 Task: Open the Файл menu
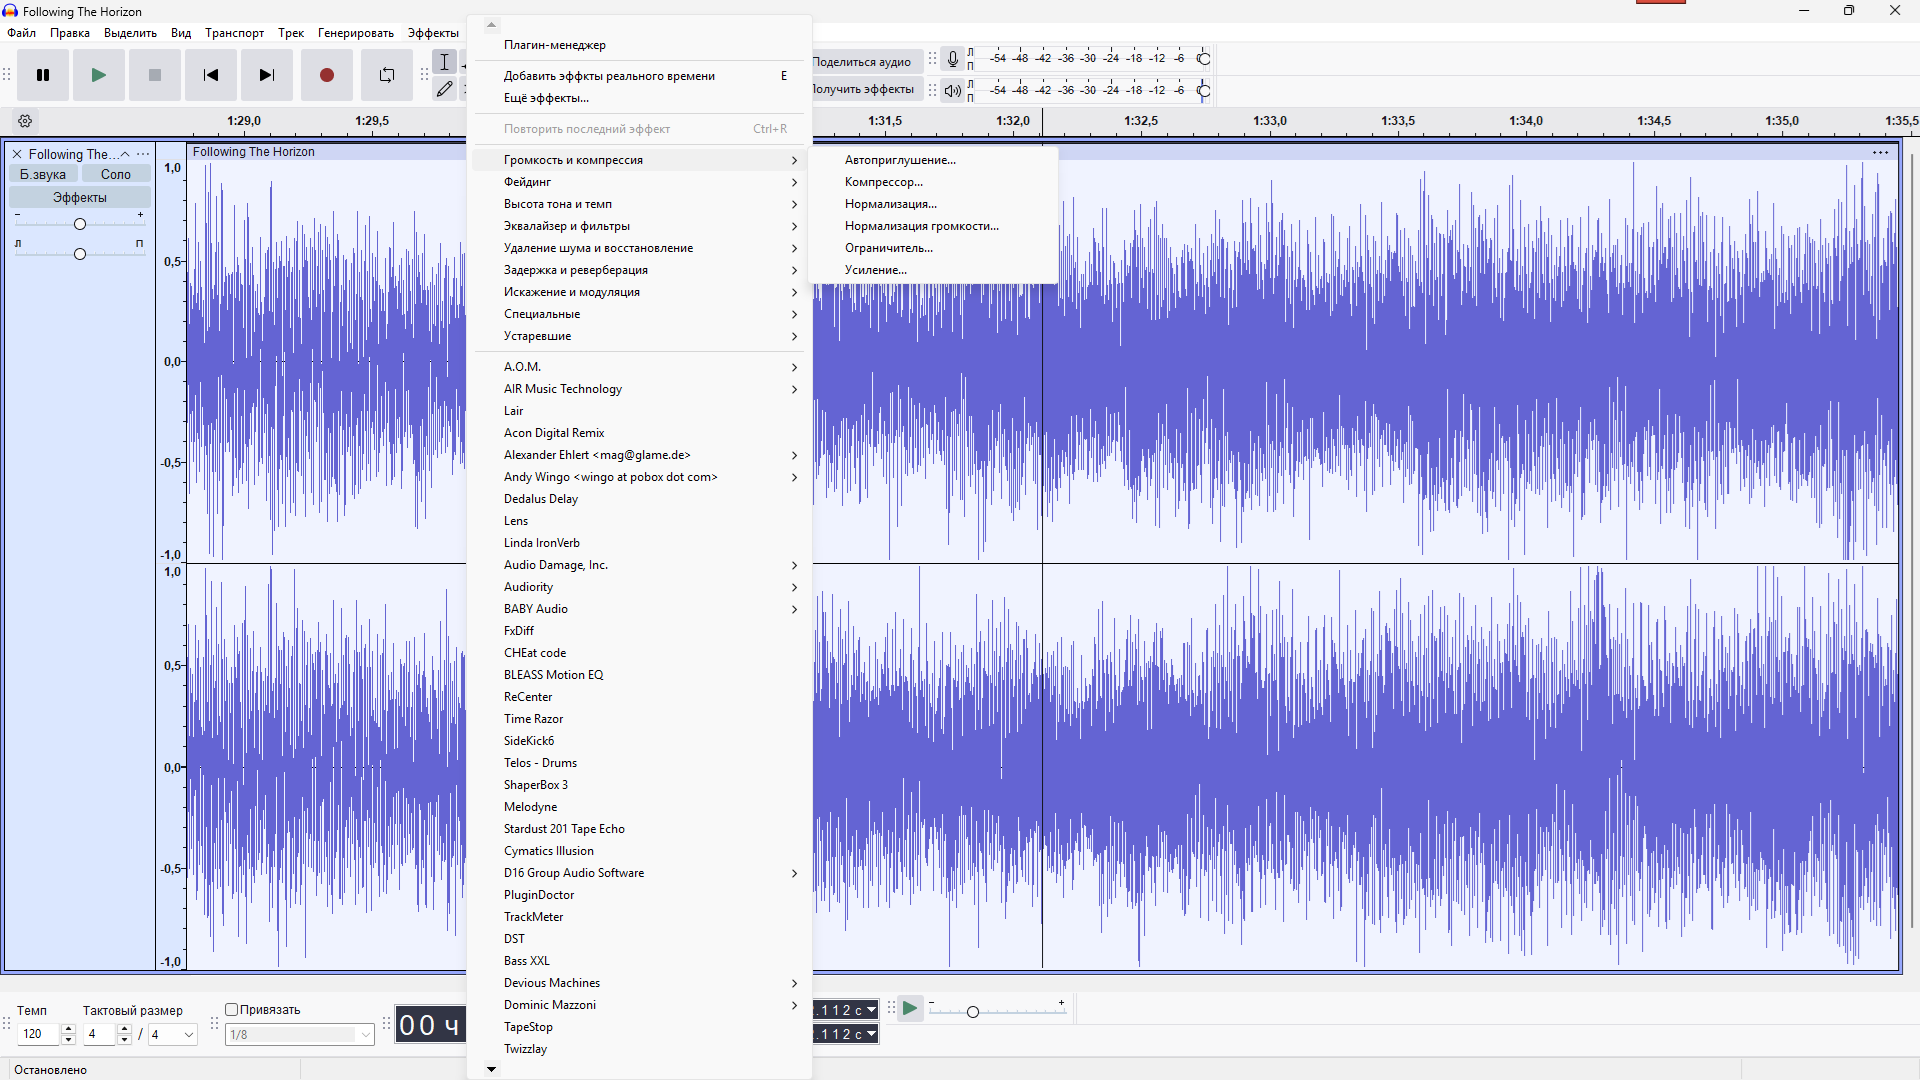click(21, 33)
